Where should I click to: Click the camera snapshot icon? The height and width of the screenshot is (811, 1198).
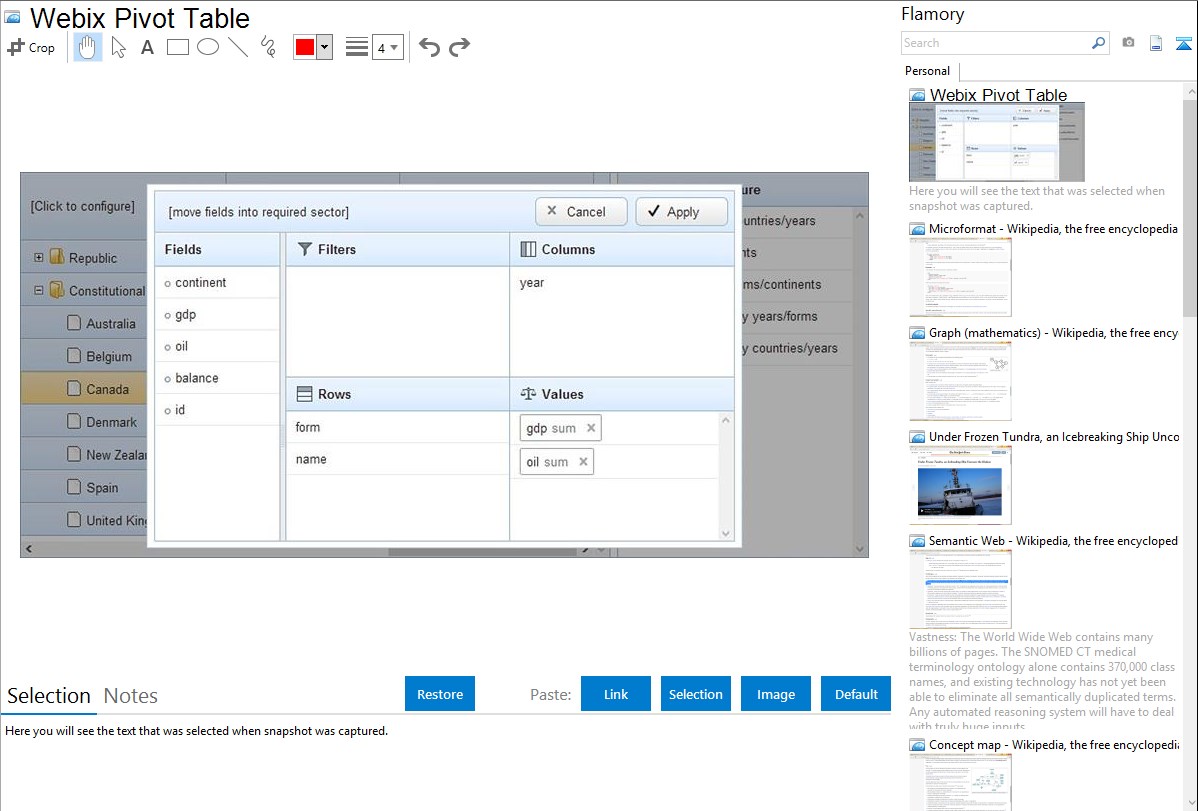click(1128, 43)
